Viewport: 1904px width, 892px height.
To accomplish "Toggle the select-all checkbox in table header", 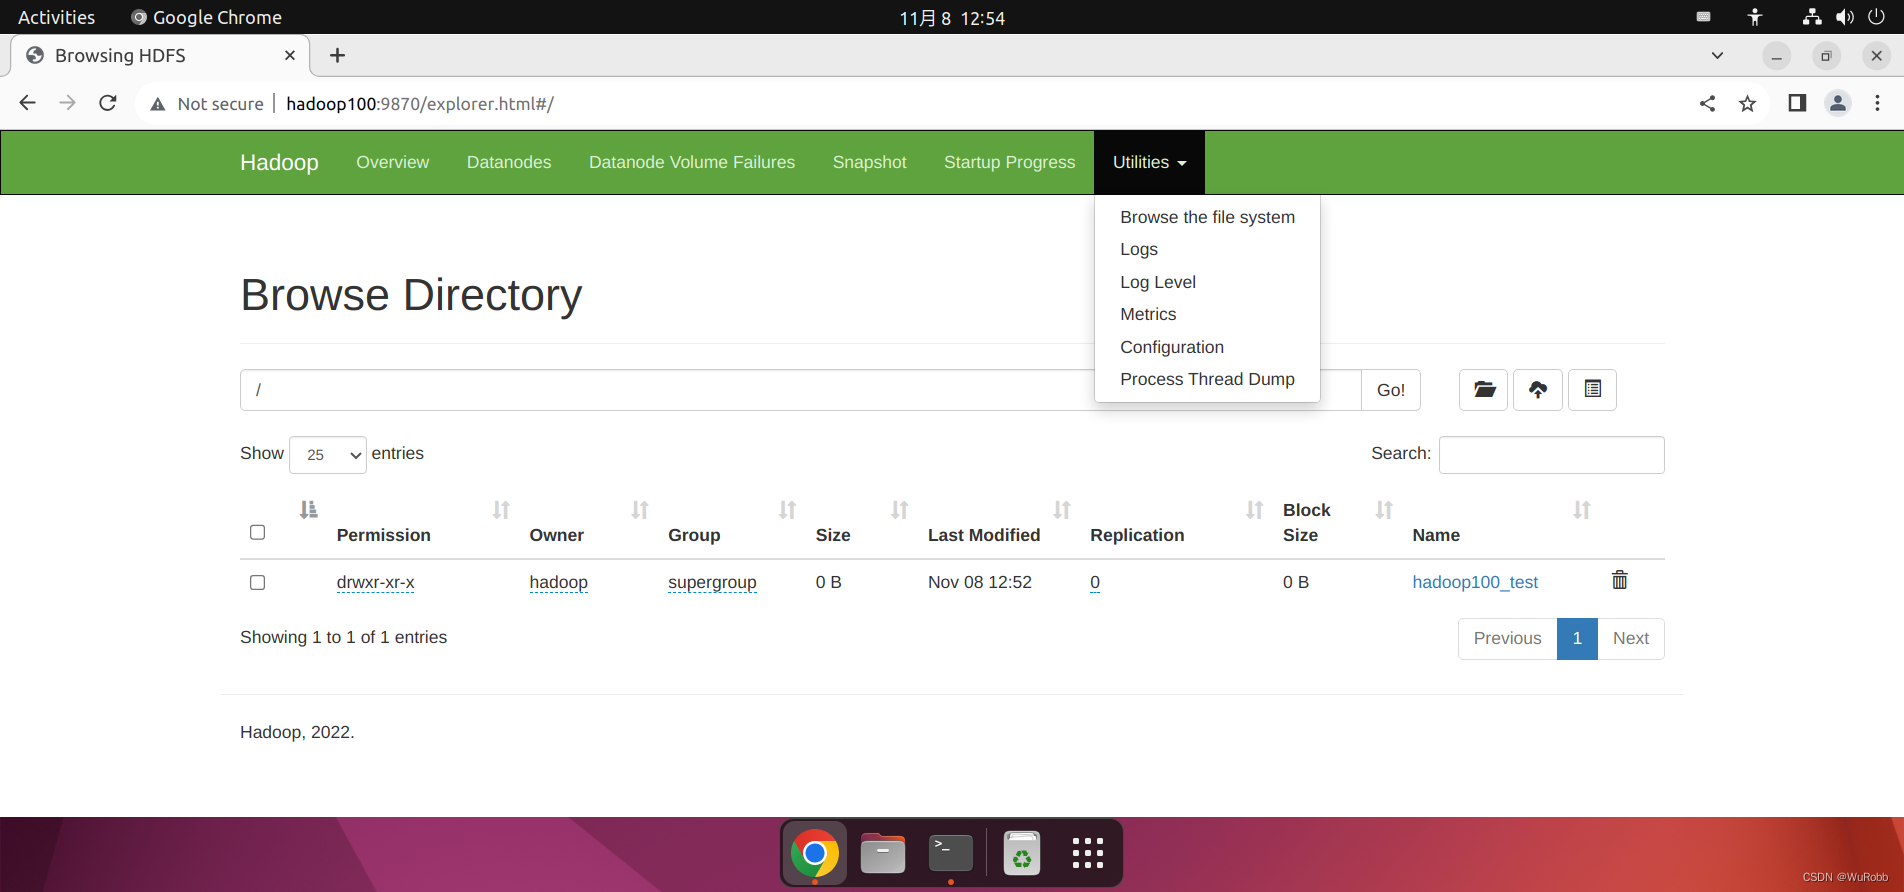I will 258,532.
